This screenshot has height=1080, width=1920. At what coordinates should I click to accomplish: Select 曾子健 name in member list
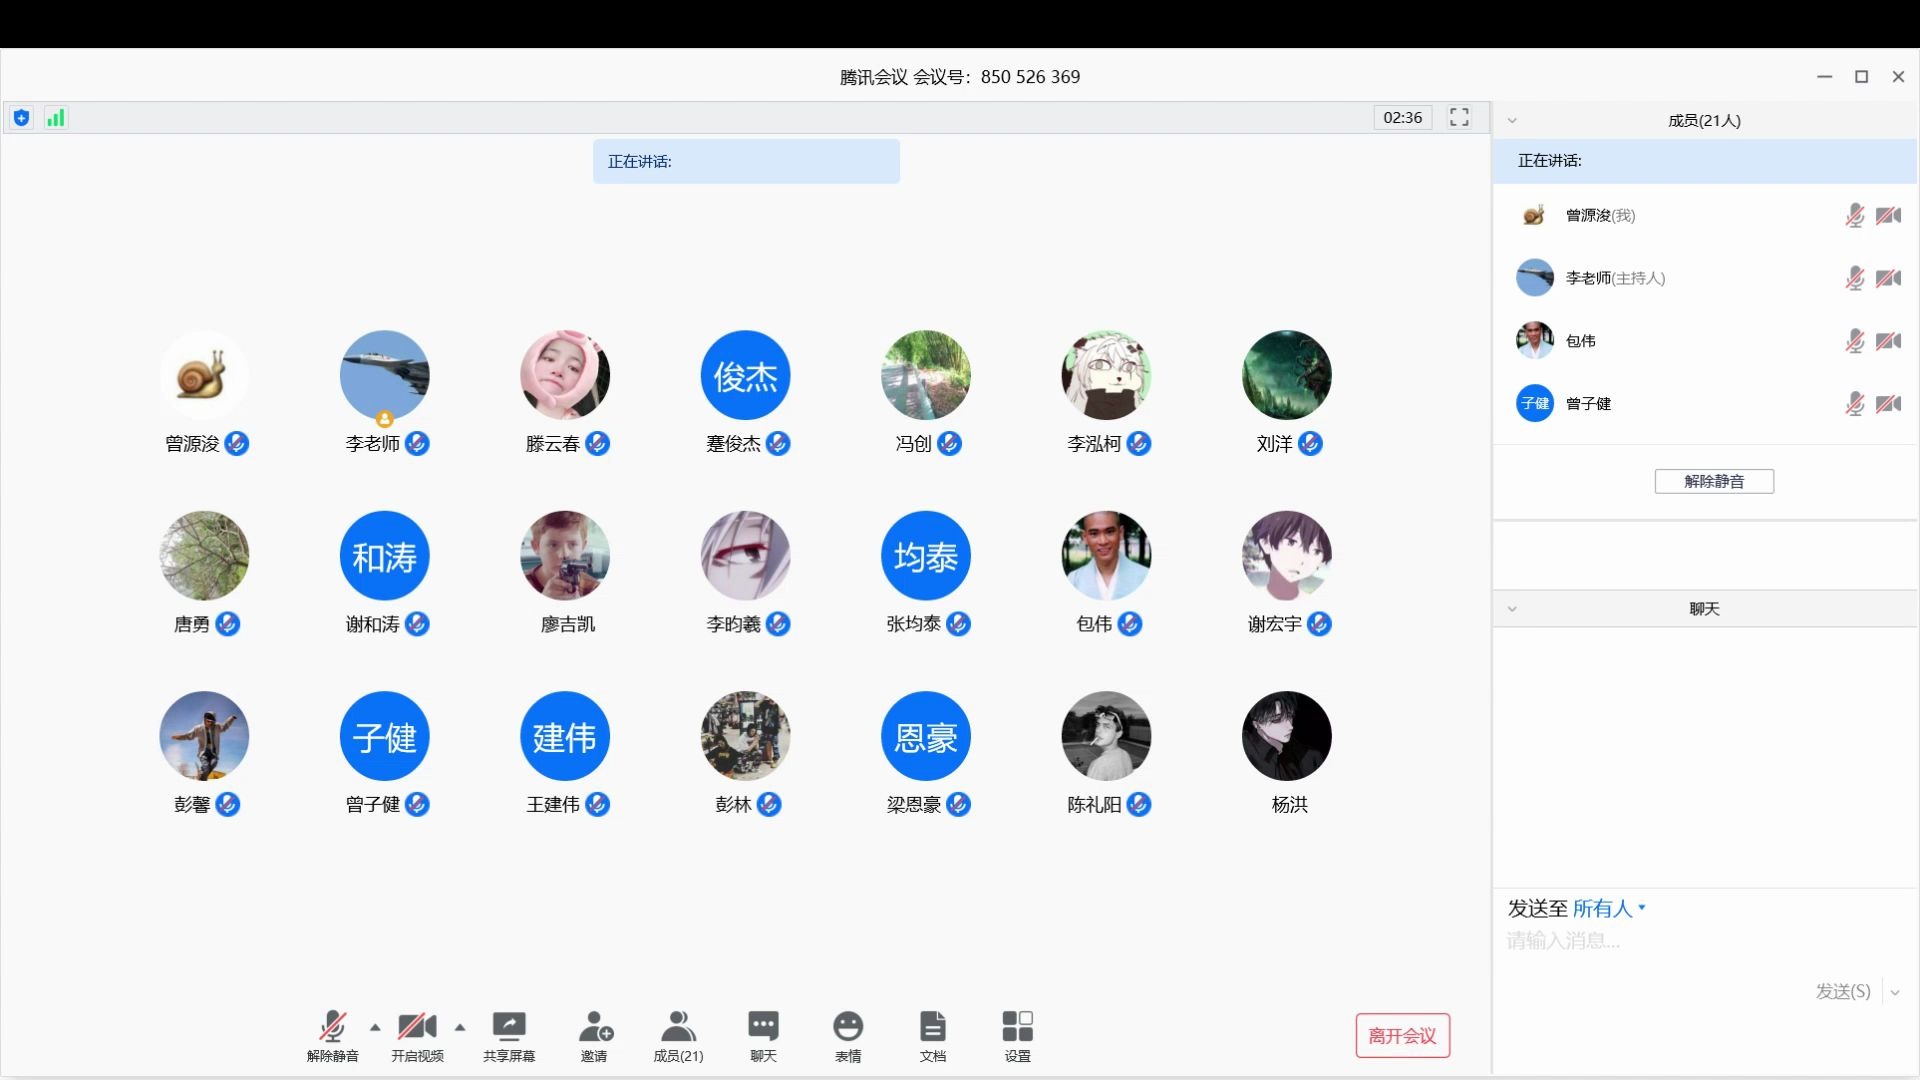click(1589, 404)
